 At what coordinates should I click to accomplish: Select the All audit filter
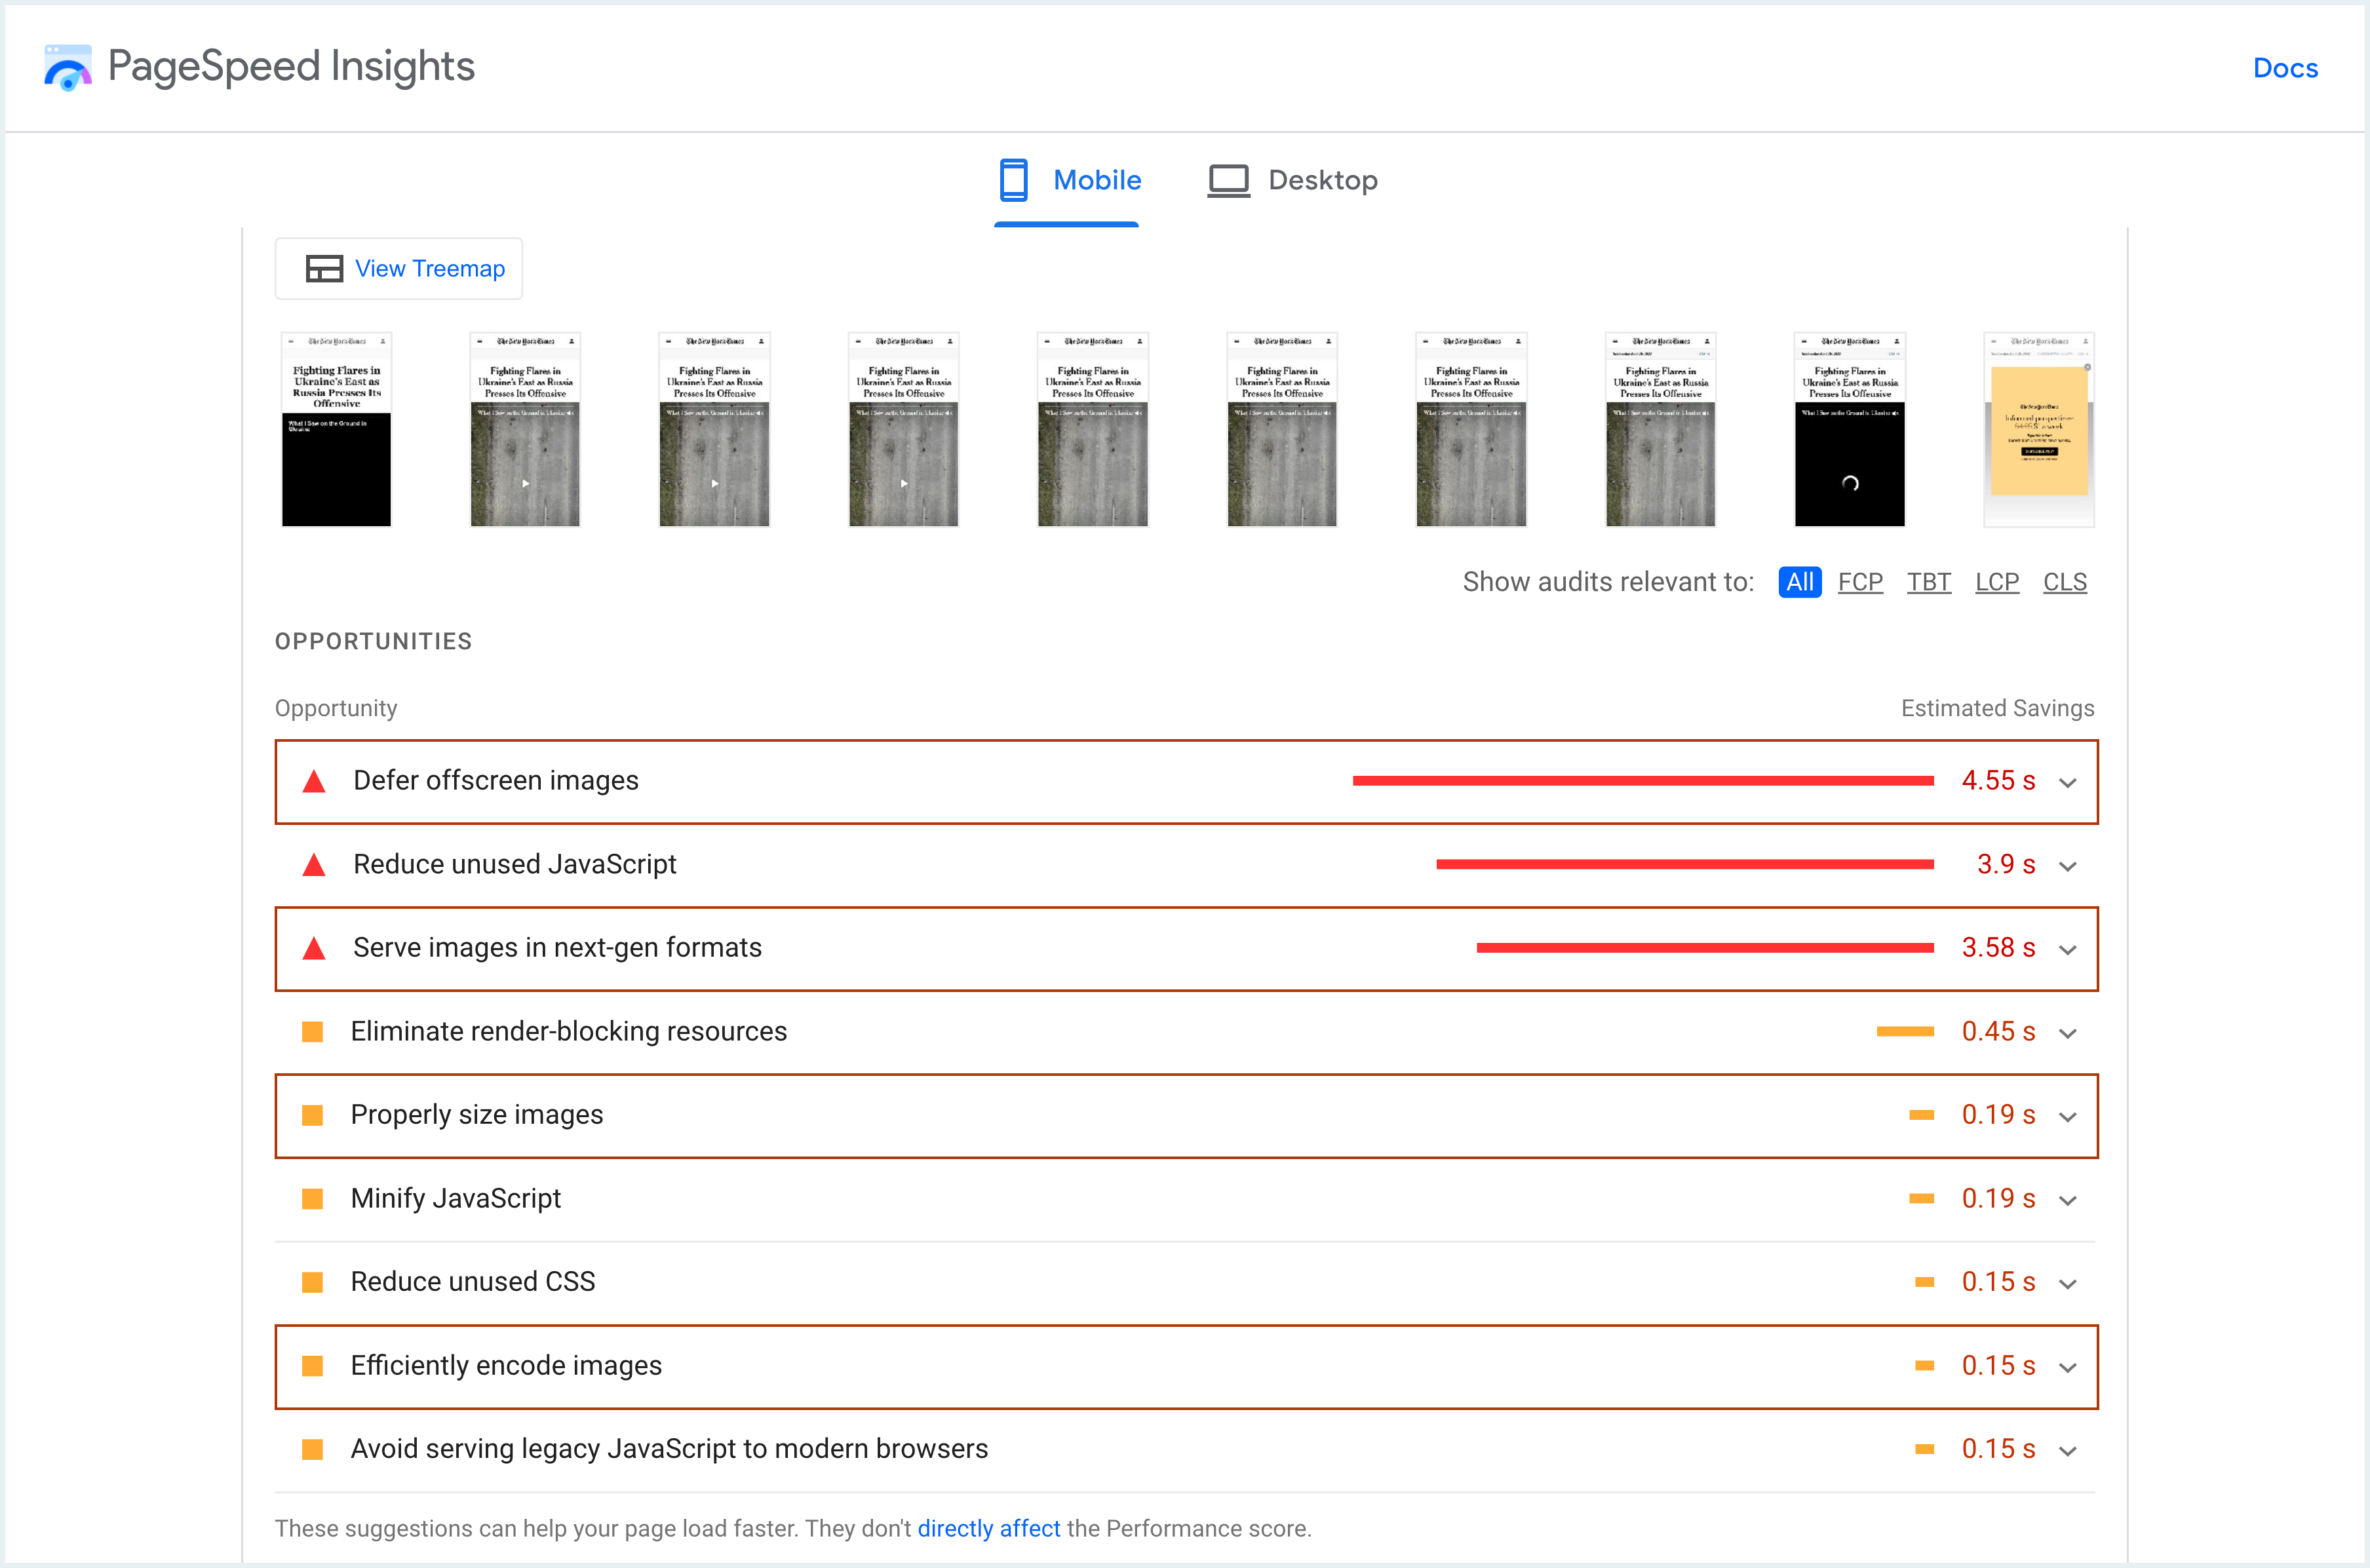tap(1799, 582)
